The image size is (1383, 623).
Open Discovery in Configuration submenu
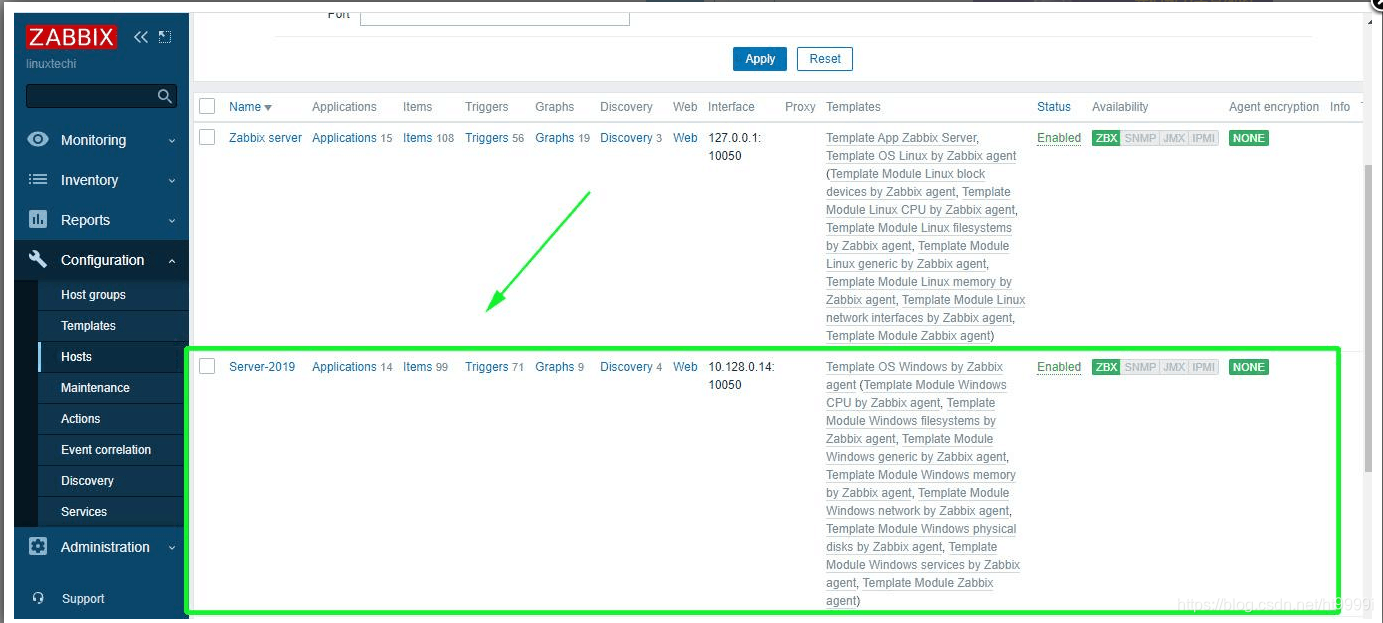[87, 481]
